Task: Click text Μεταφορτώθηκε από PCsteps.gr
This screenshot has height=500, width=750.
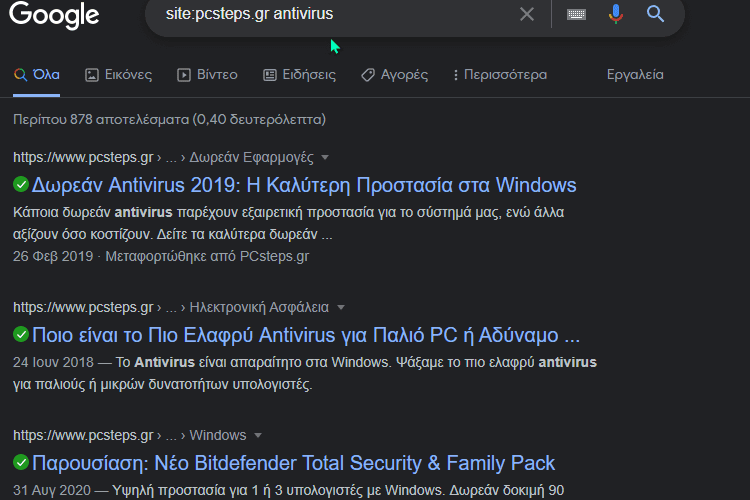Action: (x=207, y=256)
